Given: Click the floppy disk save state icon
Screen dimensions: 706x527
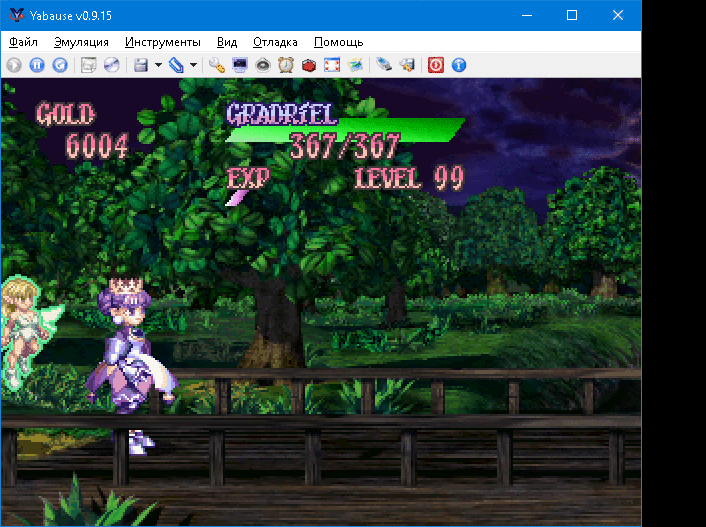Looking at the screenshot, I should point(140,65).
